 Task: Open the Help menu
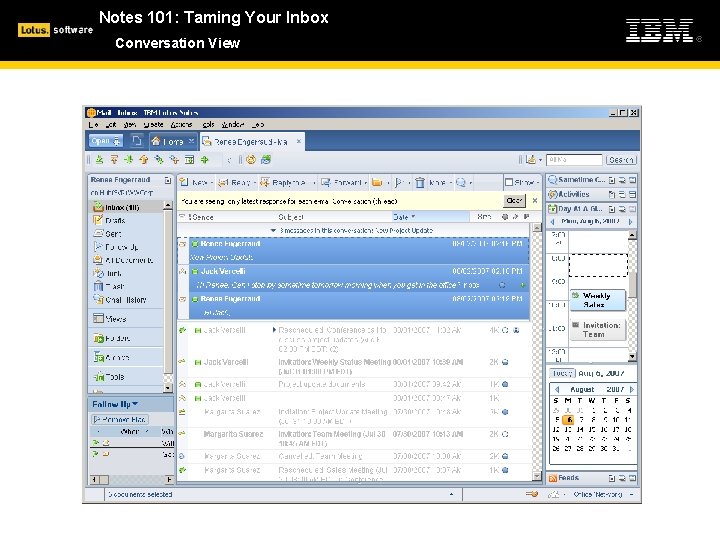[258, 124]
